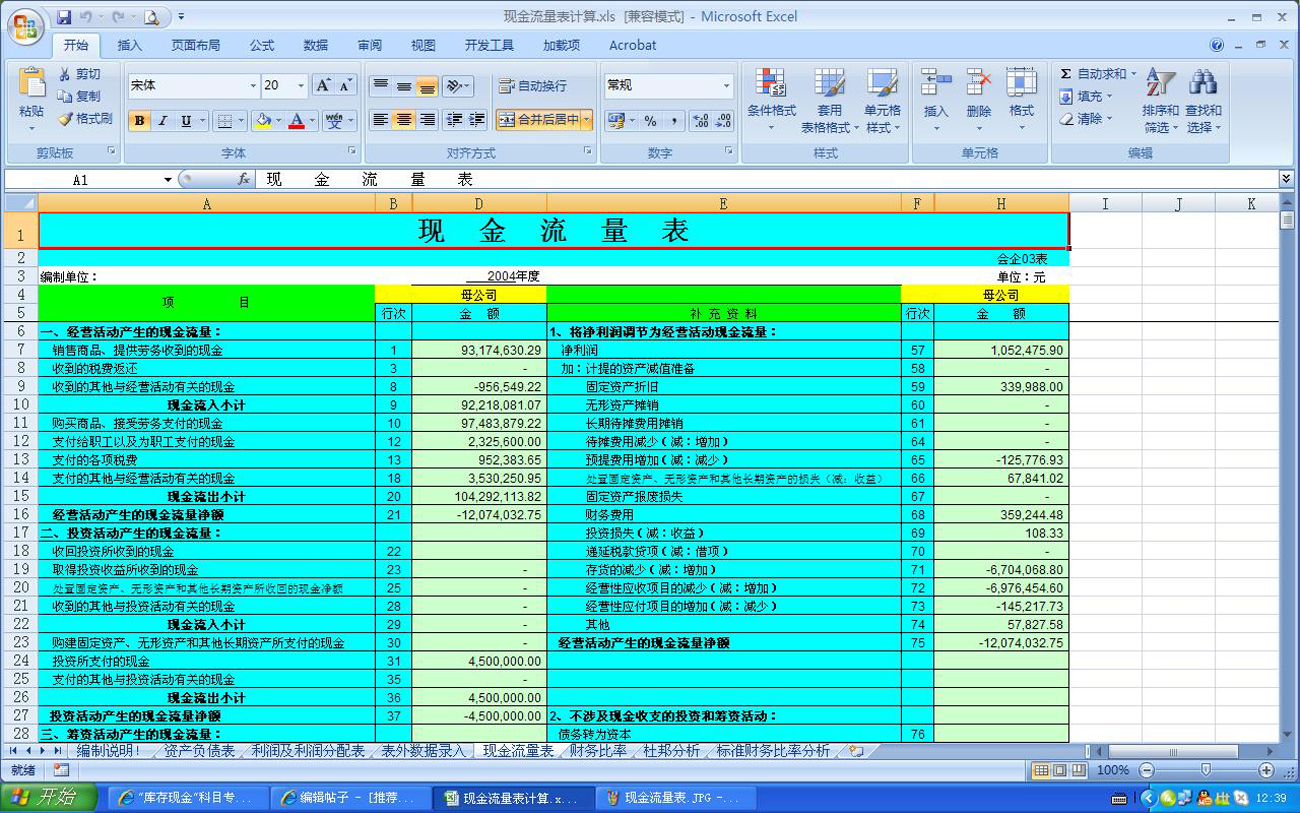Copy selection with 复制
The height and width of the screenshot is (813, 1300).
[x=79, y=96]
